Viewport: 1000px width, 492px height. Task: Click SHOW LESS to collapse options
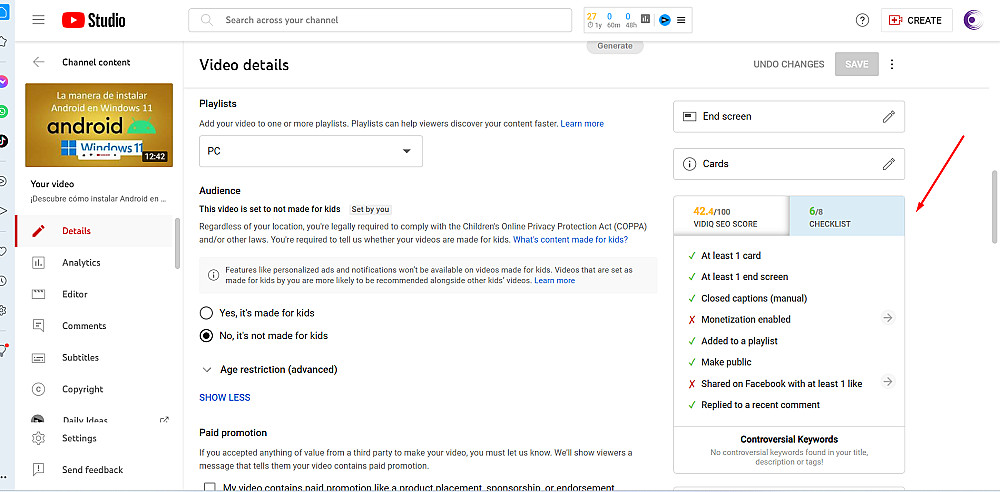tap(225, 397)
